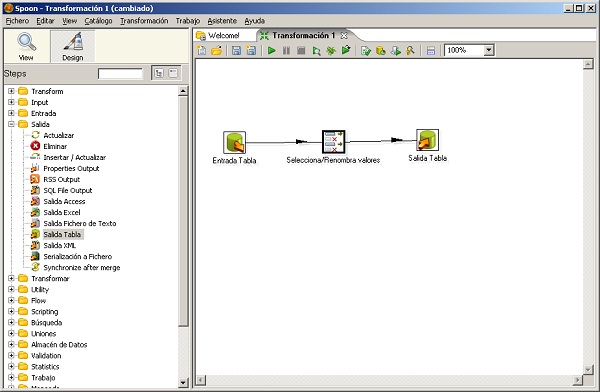Image resolution: width=600 pixels, height=392 pixels.
Task: Expand the Utility folder
Action: [11, 289]
